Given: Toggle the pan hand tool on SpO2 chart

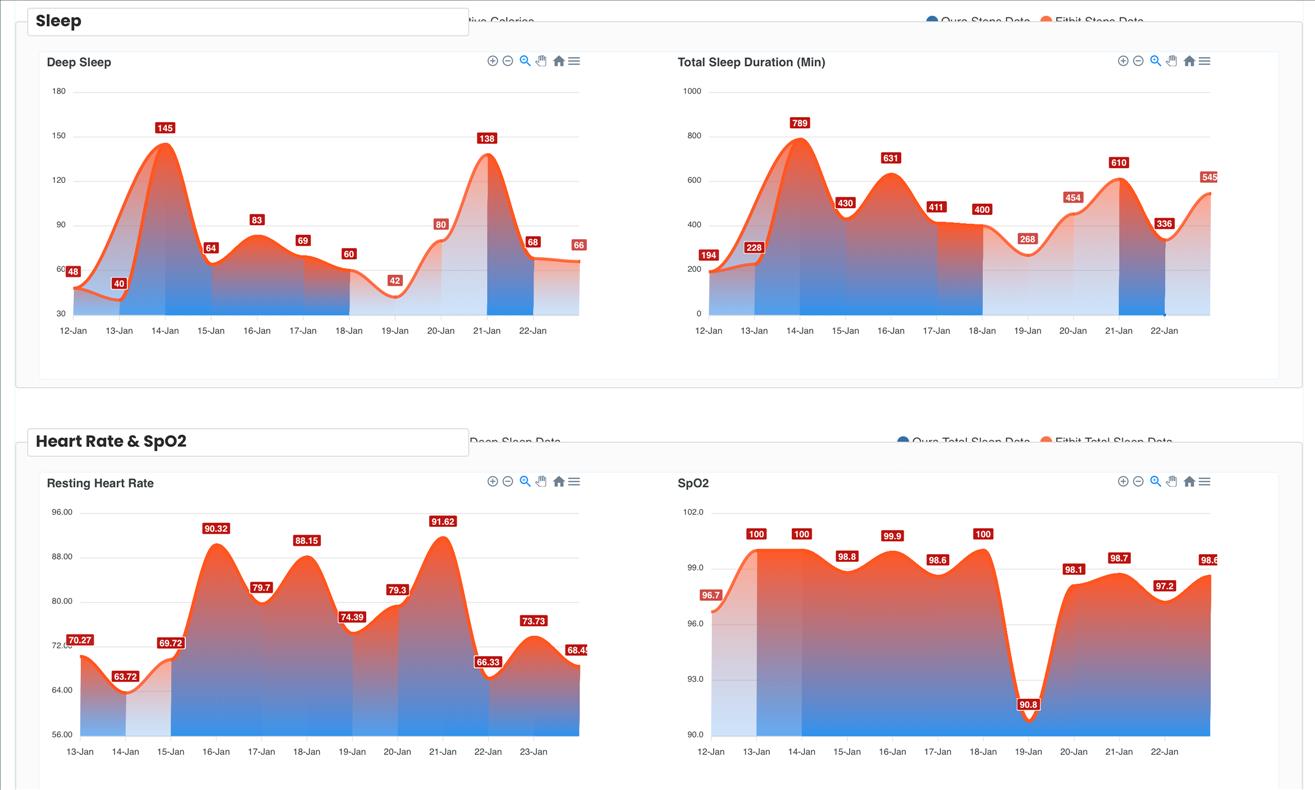Looking at the screenshot, I should pyautogui.click(x=1171, y=482).
